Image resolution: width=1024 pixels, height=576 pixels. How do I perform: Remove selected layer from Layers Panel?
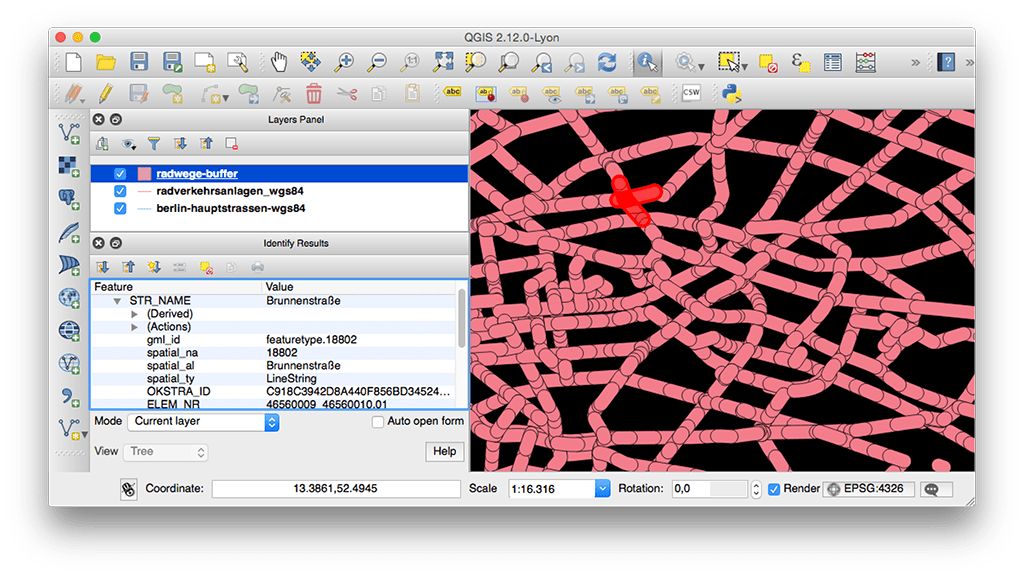(x=232, y=143)
